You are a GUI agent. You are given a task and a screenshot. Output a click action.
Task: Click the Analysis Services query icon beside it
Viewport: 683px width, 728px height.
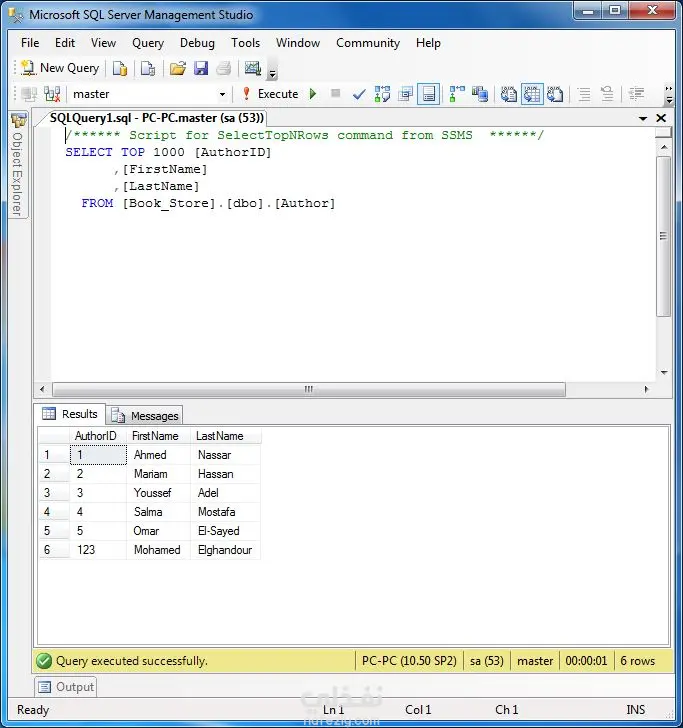click(x=148, y=68)
